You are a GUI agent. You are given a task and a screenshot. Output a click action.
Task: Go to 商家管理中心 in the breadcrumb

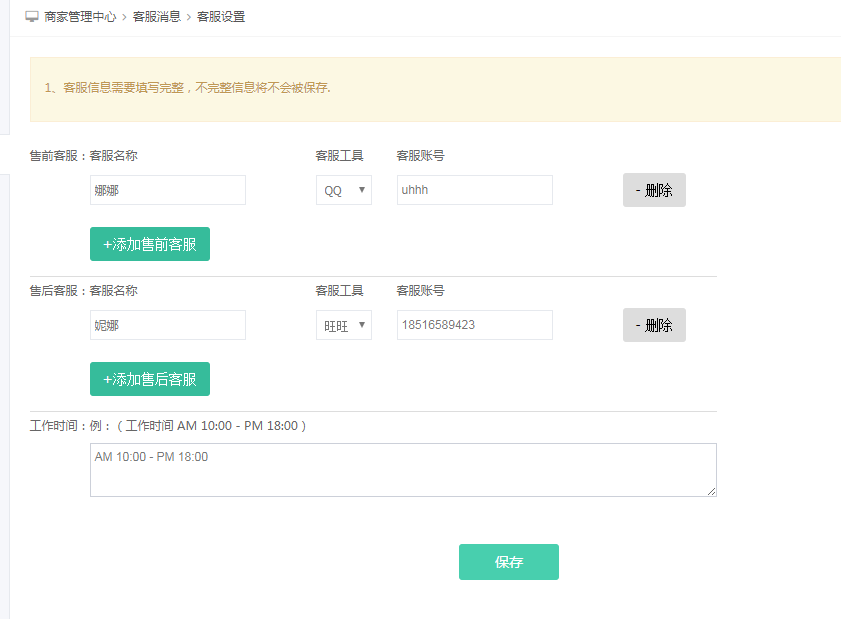click(80, 17)
